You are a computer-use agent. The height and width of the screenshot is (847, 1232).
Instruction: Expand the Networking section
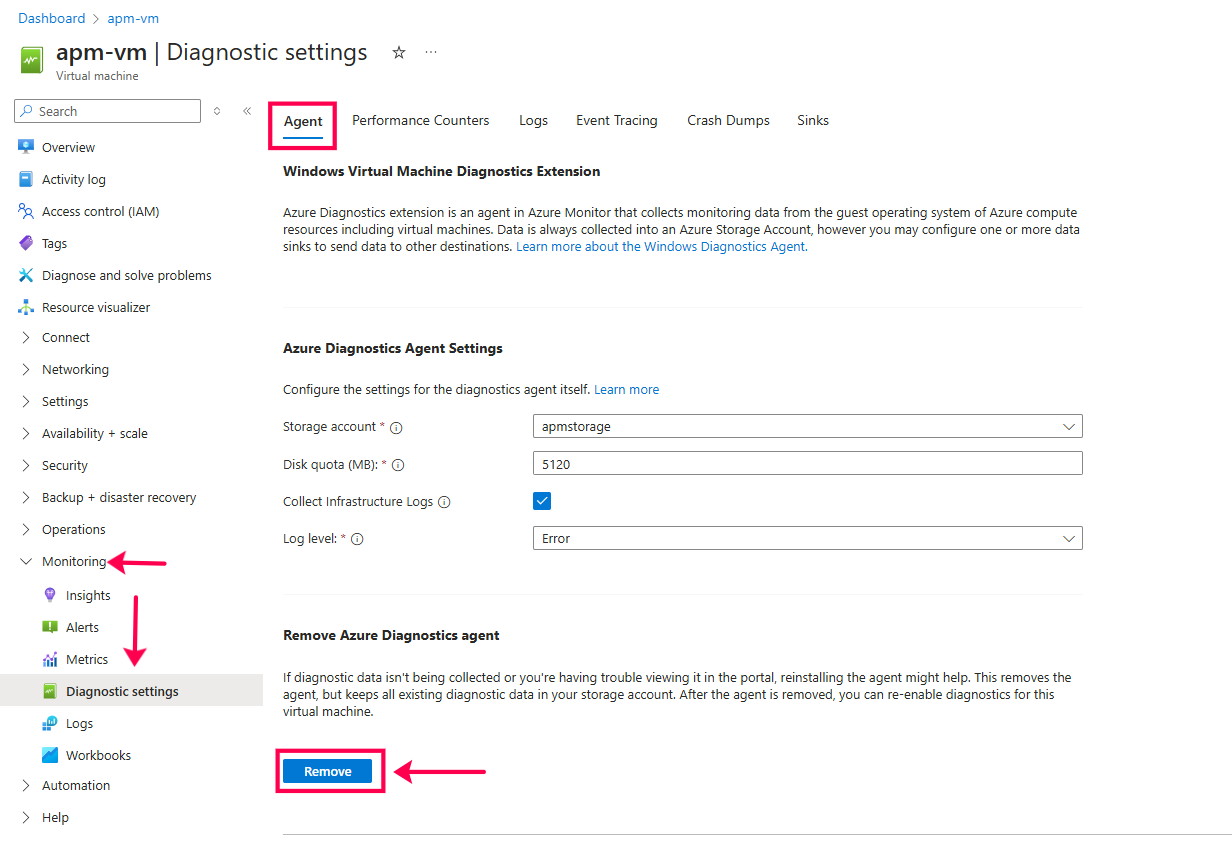[75, 369]
